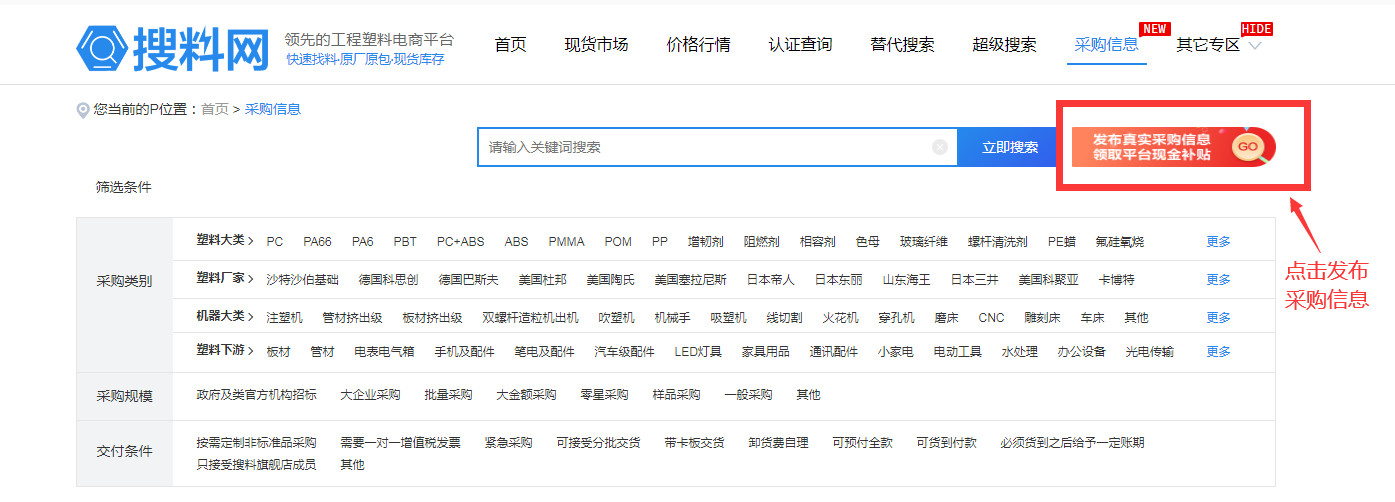Open 超级搜索 navigation item
The width and height of the screenshot is (1395, 502).
(1004, 45)
